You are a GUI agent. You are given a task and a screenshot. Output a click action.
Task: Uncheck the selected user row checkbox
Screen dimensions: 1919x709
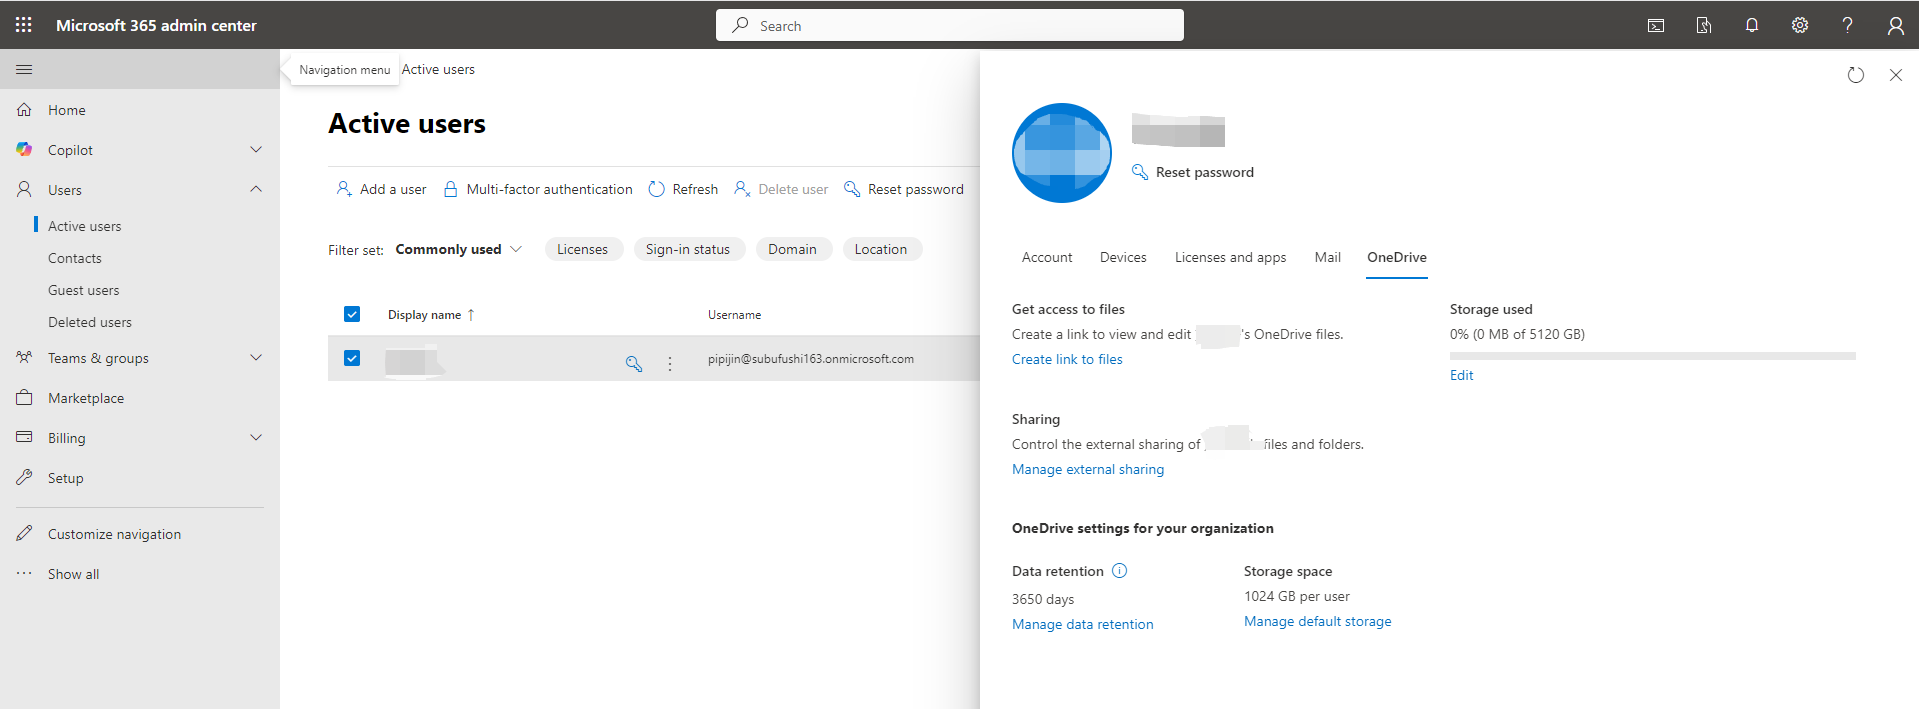352,358
